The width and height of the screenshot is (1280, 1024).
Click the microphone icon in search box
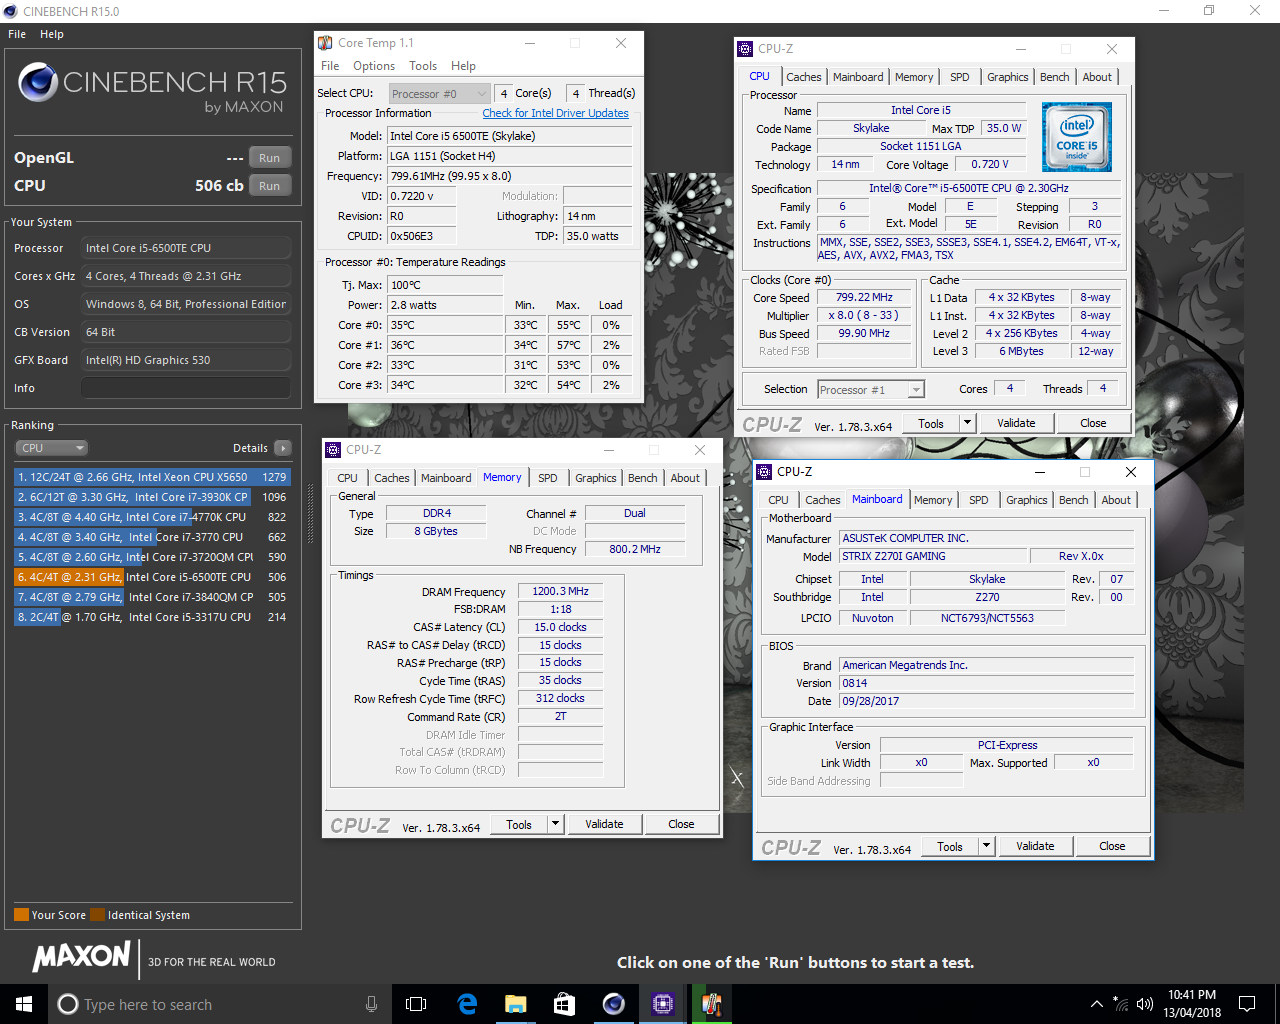[371, 1004]
